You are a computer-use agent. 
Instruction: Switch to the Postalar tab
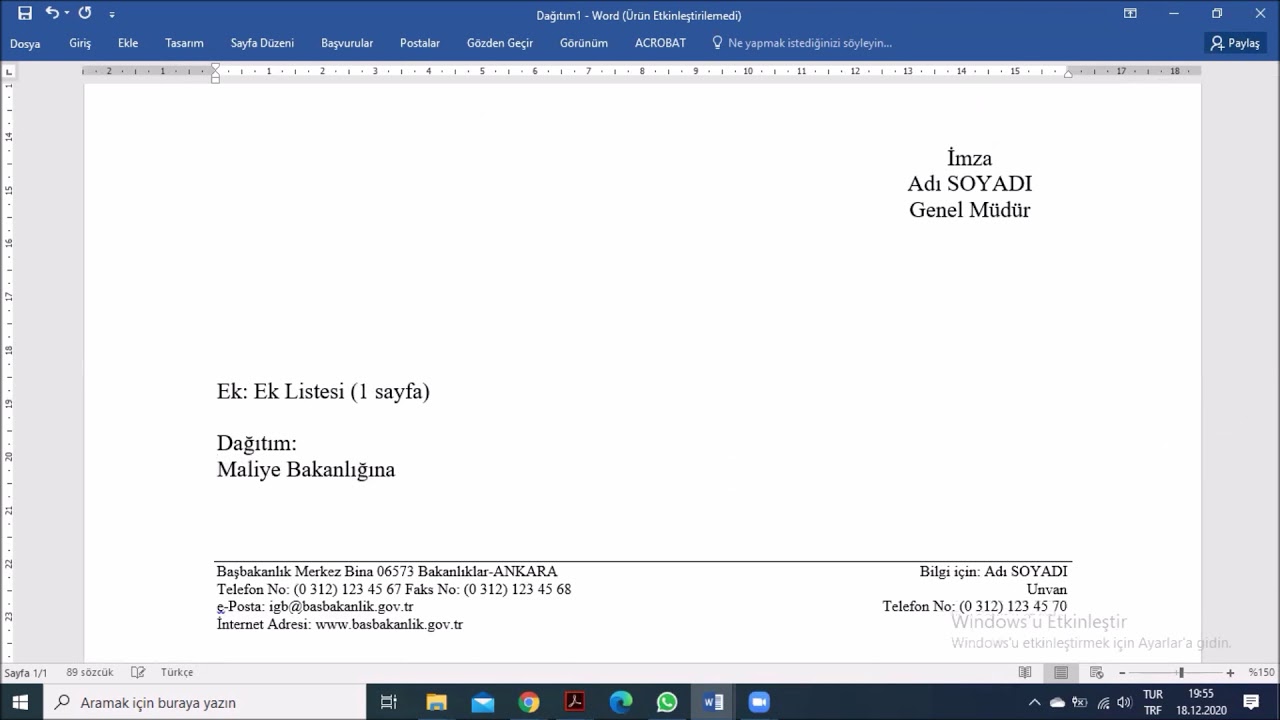click(x=420, y=43)
